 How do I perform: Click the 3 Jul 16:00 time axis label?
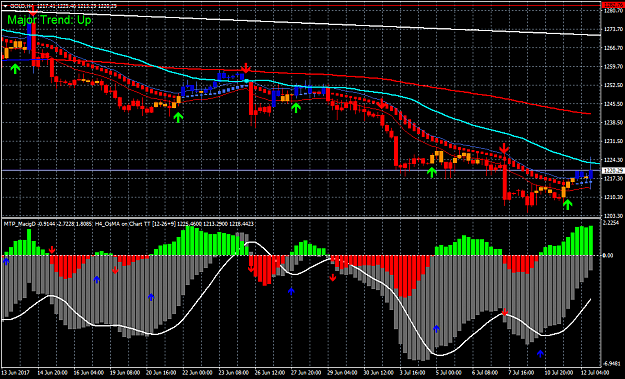(414, 373)
